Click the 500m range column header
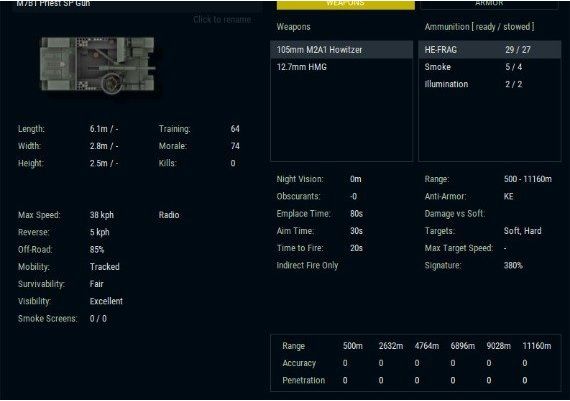Viewport: 570px width, 401px height. (x=353, y=346)
